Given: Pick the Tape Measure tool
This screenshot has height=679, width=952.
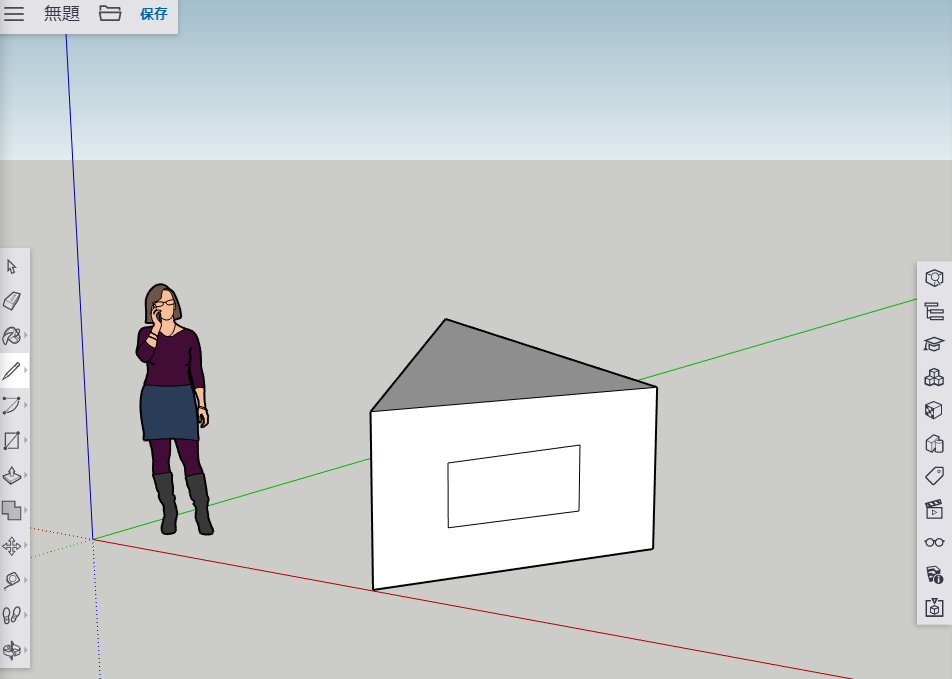Looking at the screenshot, I should [x=12, y=581].
